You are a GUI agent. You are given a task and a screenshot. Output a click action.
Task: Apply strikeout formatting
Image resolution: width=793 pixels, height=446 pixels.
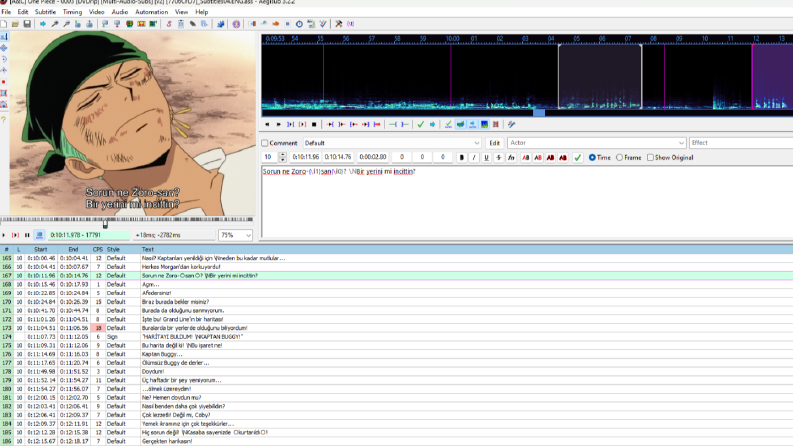point(499,158)
